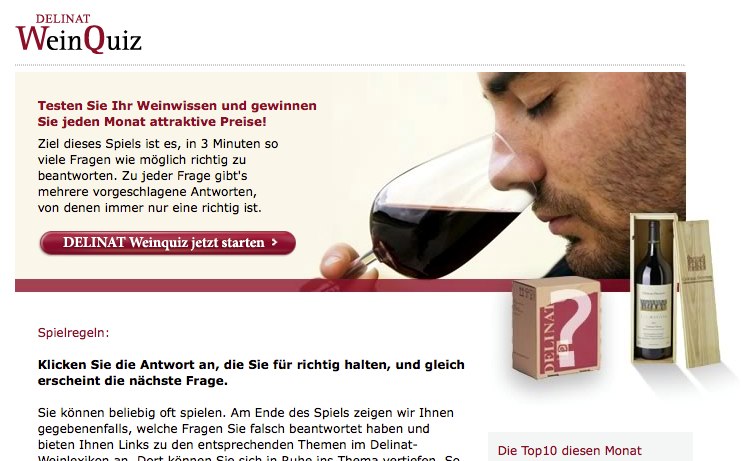Open the Die Top10 diesen Monat panel
The image size is (742, 461).
coord(570,451)
